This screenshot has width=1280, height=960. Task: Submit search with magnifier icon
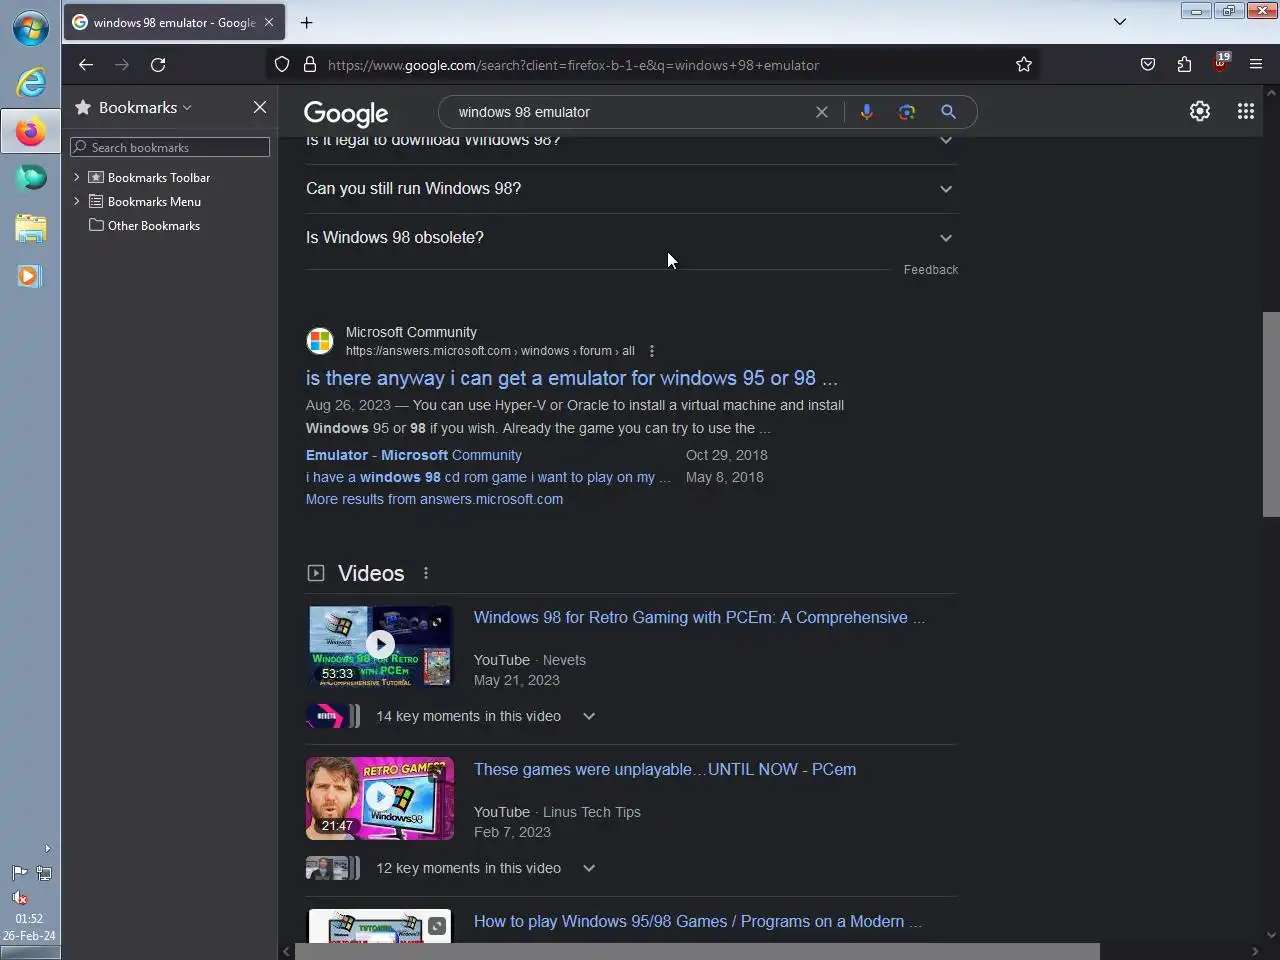948,112
